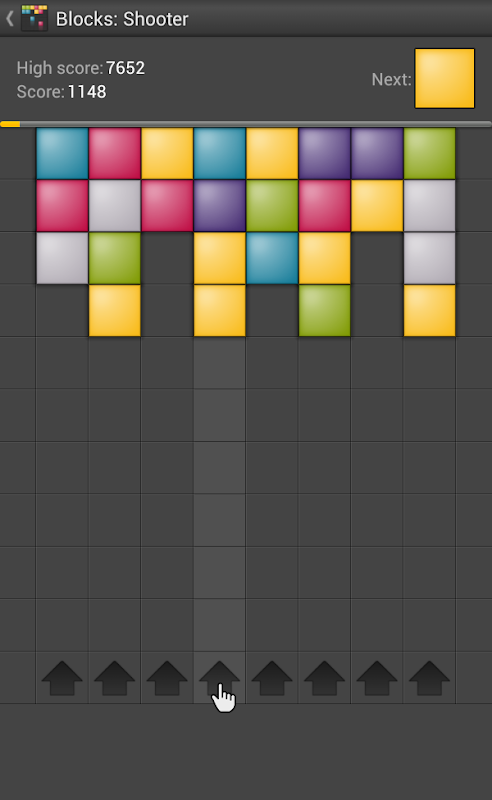Tap the bottom yellow block in second column

[114, 311]
